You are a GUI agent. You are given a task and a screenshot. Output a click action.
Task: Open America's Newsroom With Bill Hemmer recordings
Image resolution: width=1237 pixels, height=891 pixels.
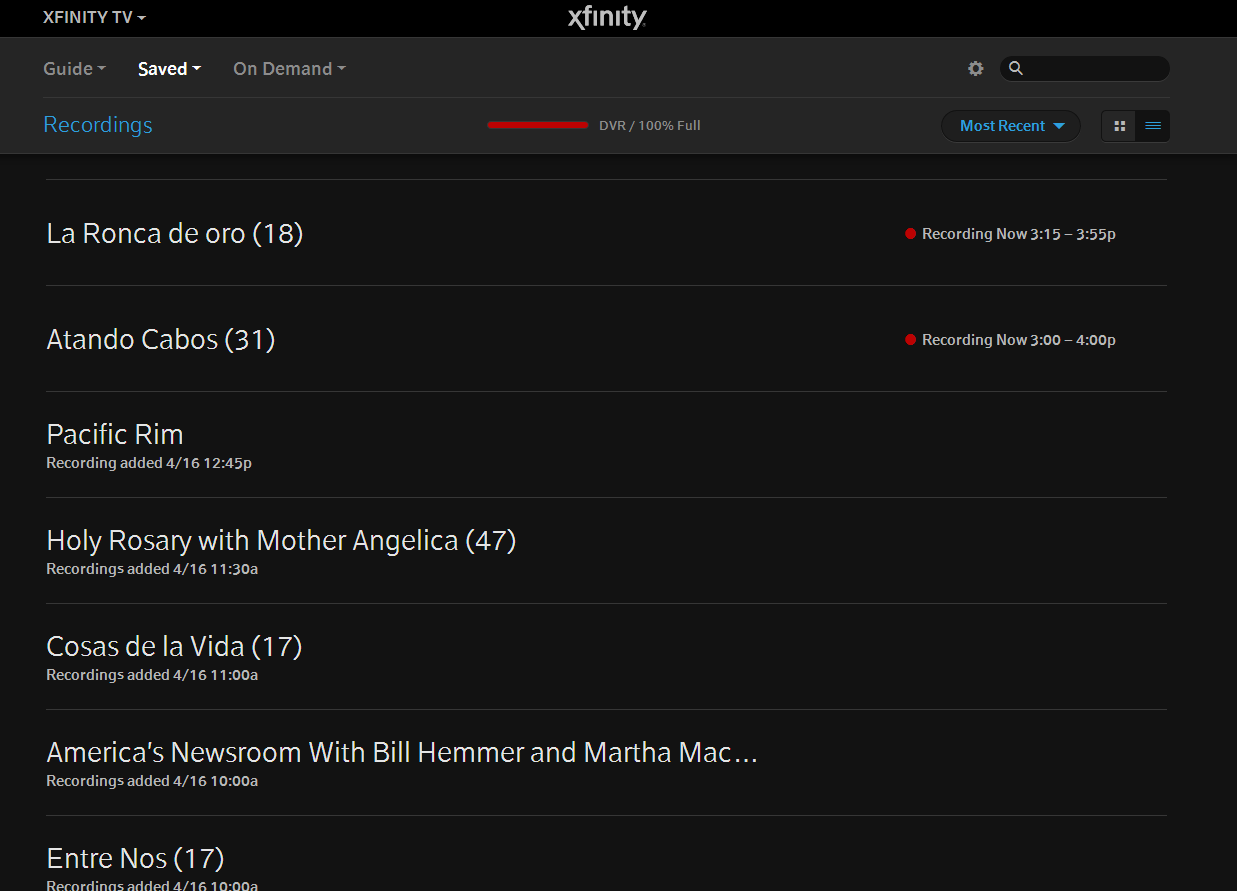pos(402,753)
